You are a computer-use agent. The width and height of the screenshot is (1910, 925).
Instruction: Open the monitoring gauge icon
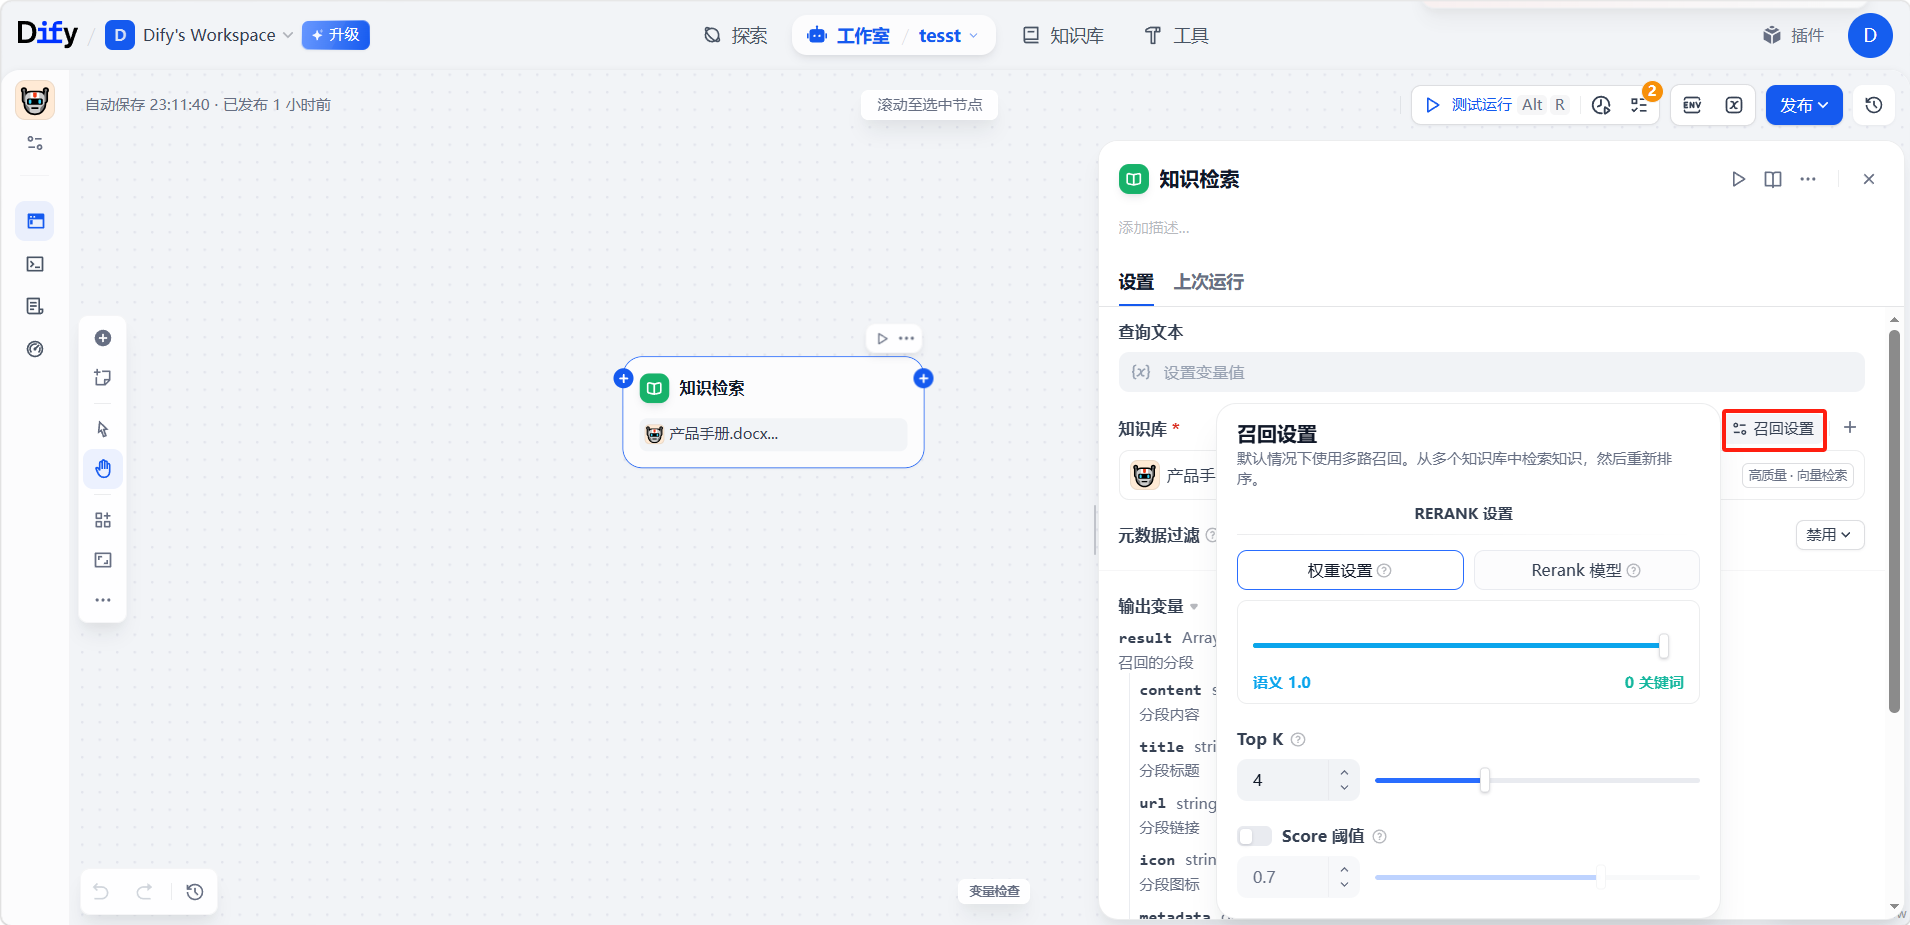coord(35,349)
